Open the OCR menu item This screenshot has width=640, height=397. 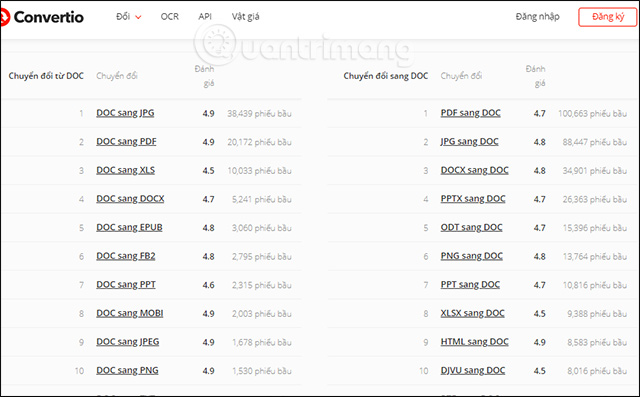pyautogui.click(x=169, y=17)
